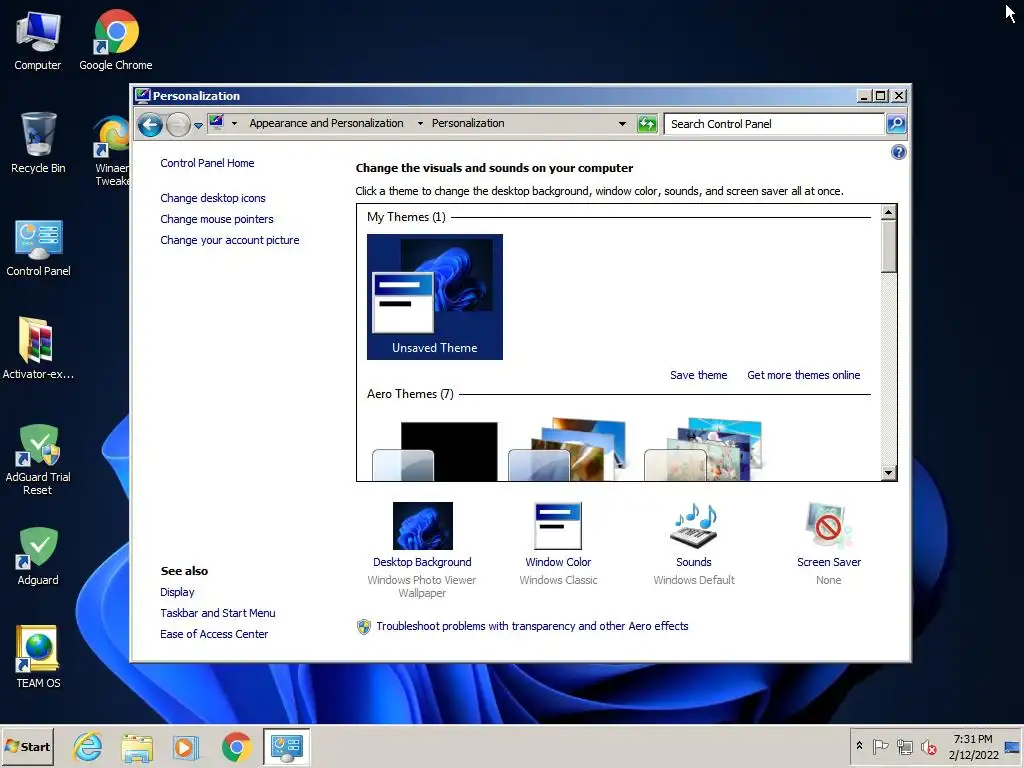Select the Unsaved Theme thumbnail

(435, 296)
